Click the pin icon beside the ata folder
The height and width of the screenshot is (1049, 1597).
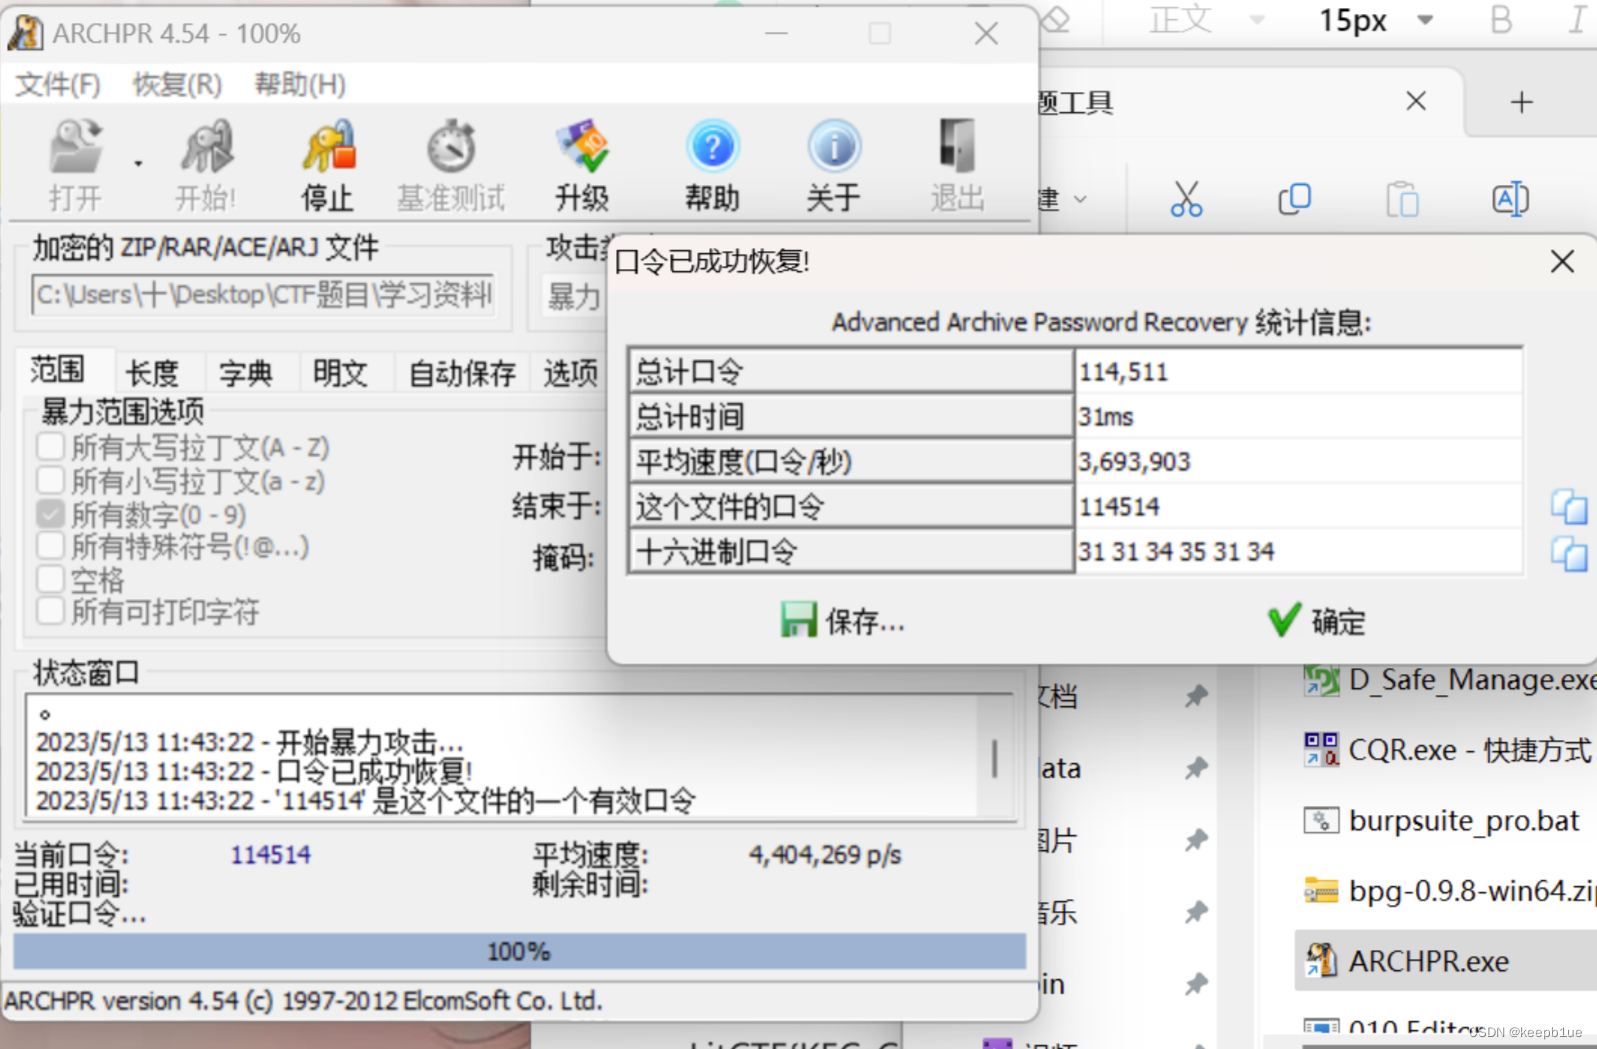click(x=1196, y=768)
